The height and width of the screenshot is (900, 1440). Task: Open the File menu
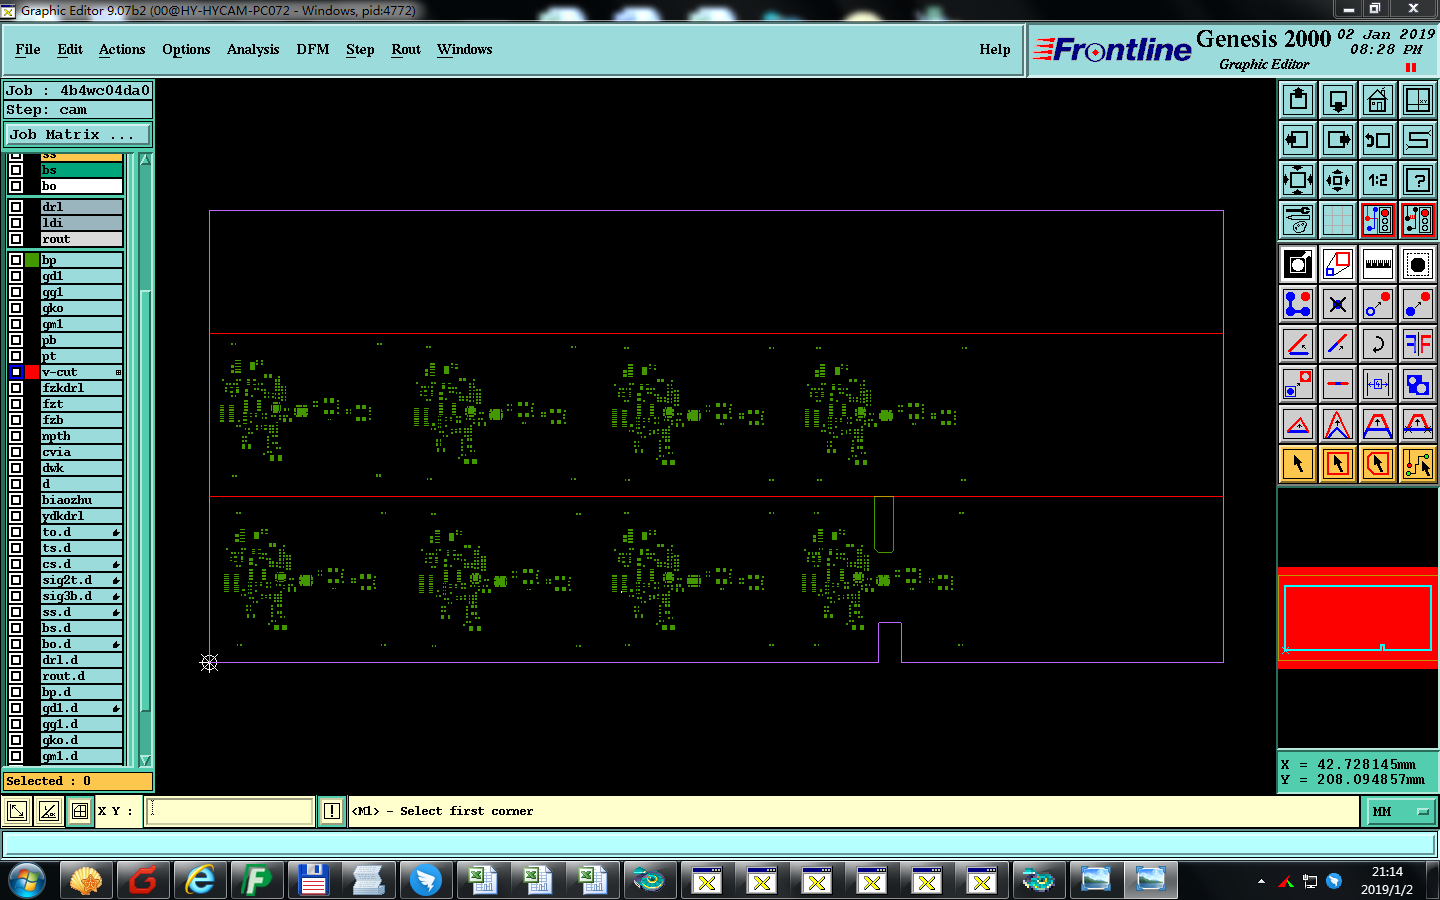pos(28,49)
